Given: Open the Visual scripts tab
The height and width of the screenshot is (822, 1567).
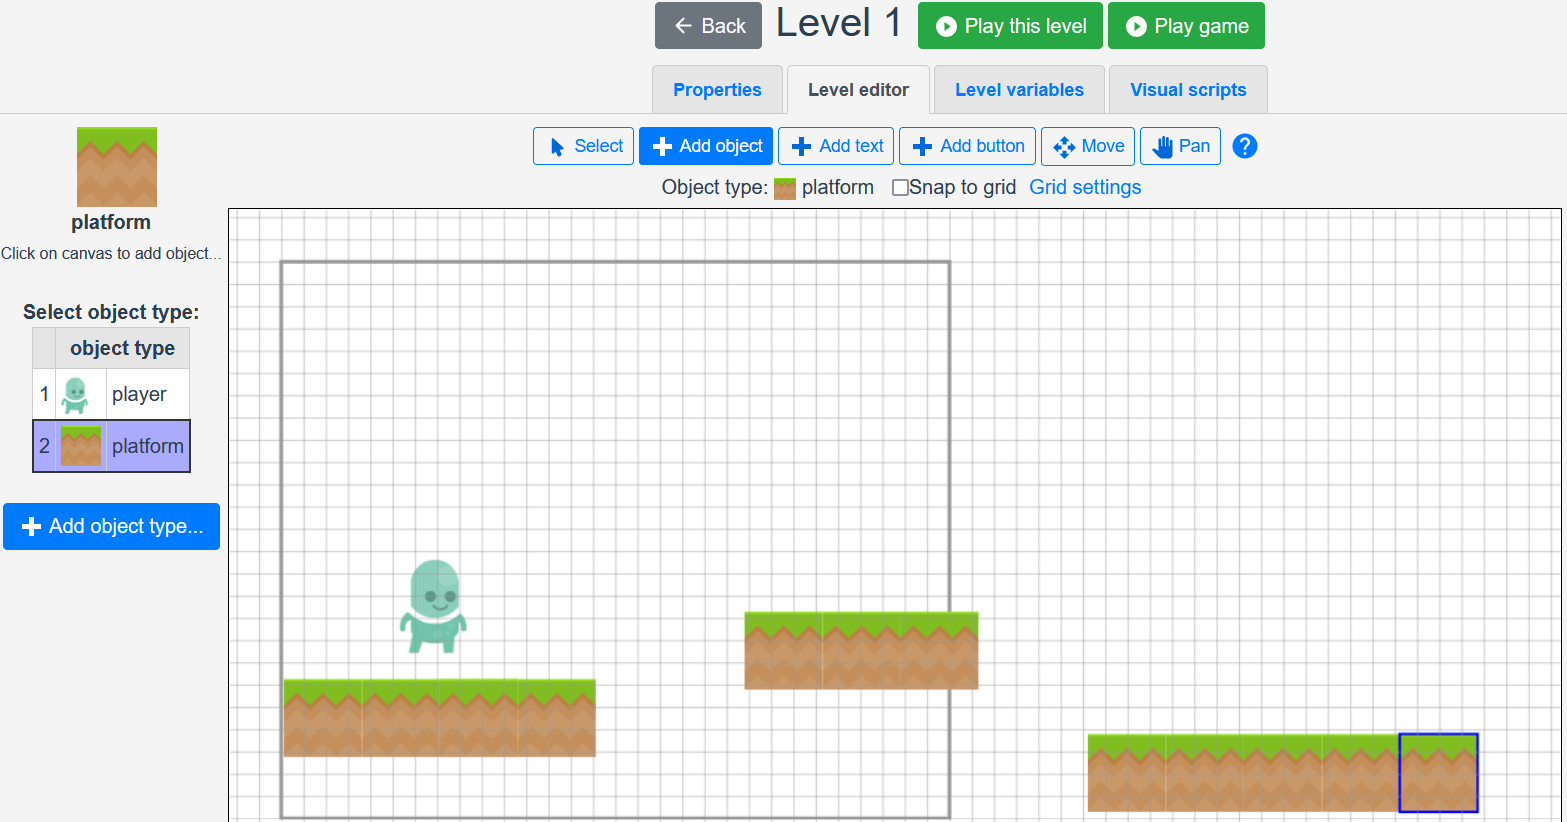Looking at the screenshot, I should (x=1188, y=90).
